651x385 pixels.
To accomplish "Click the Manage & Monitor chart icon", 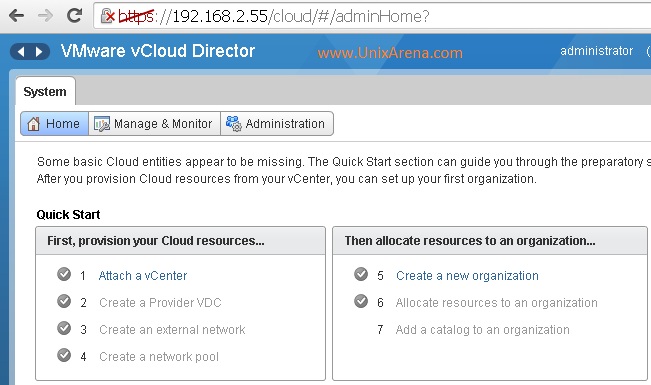I will click(x=102, y=124).
